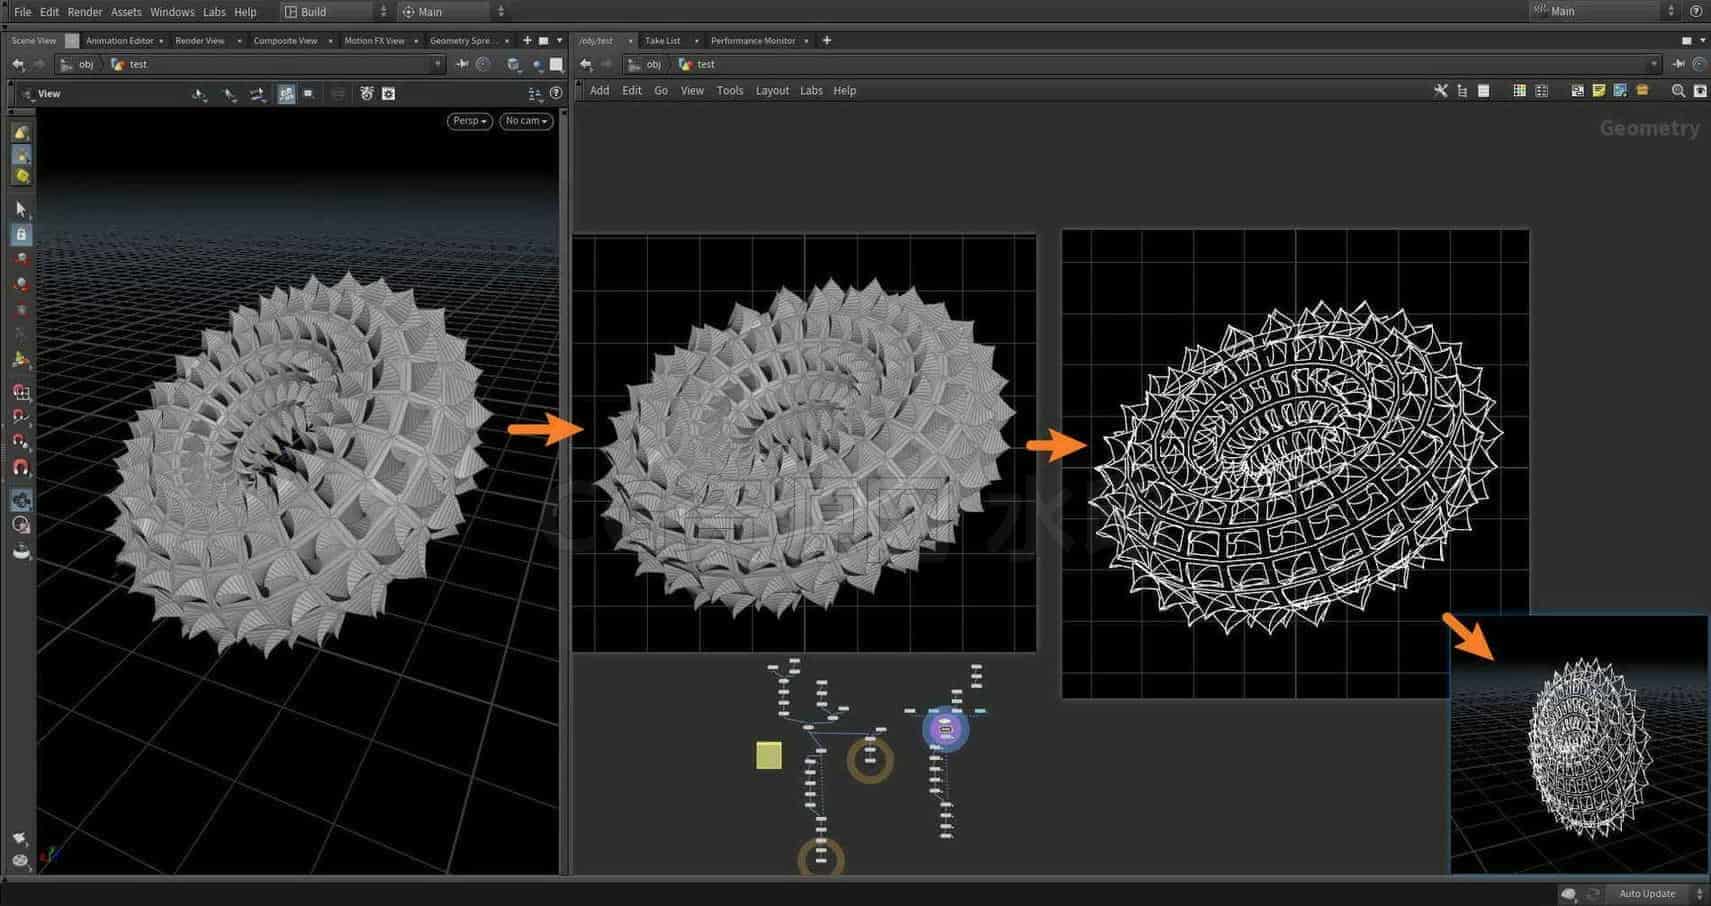Click the back arrow in scene view path bar

18,64
